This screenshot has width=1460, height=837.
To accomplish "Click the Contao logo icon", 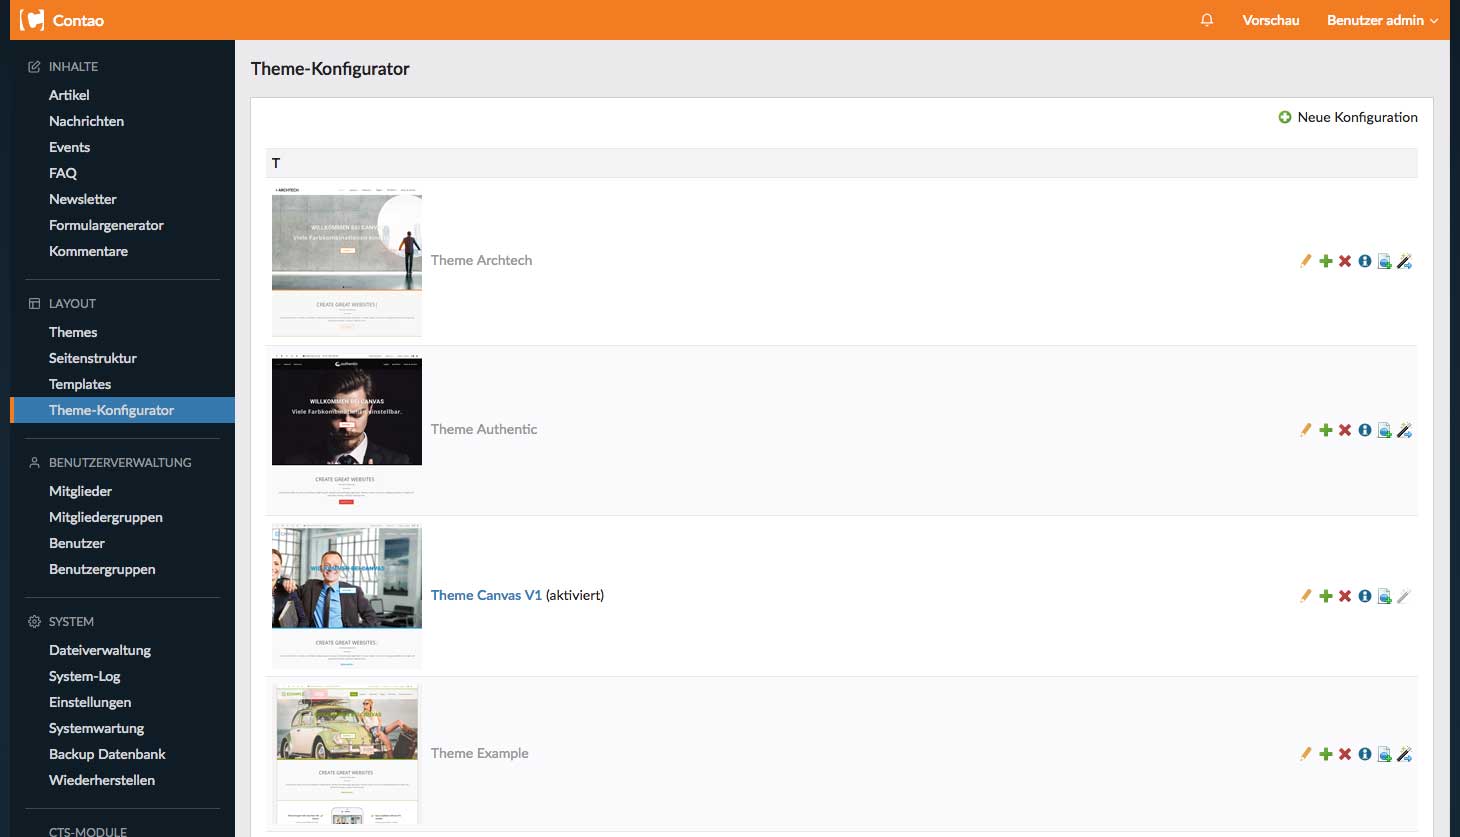I will pyautogui.click(x=32, y=20).
